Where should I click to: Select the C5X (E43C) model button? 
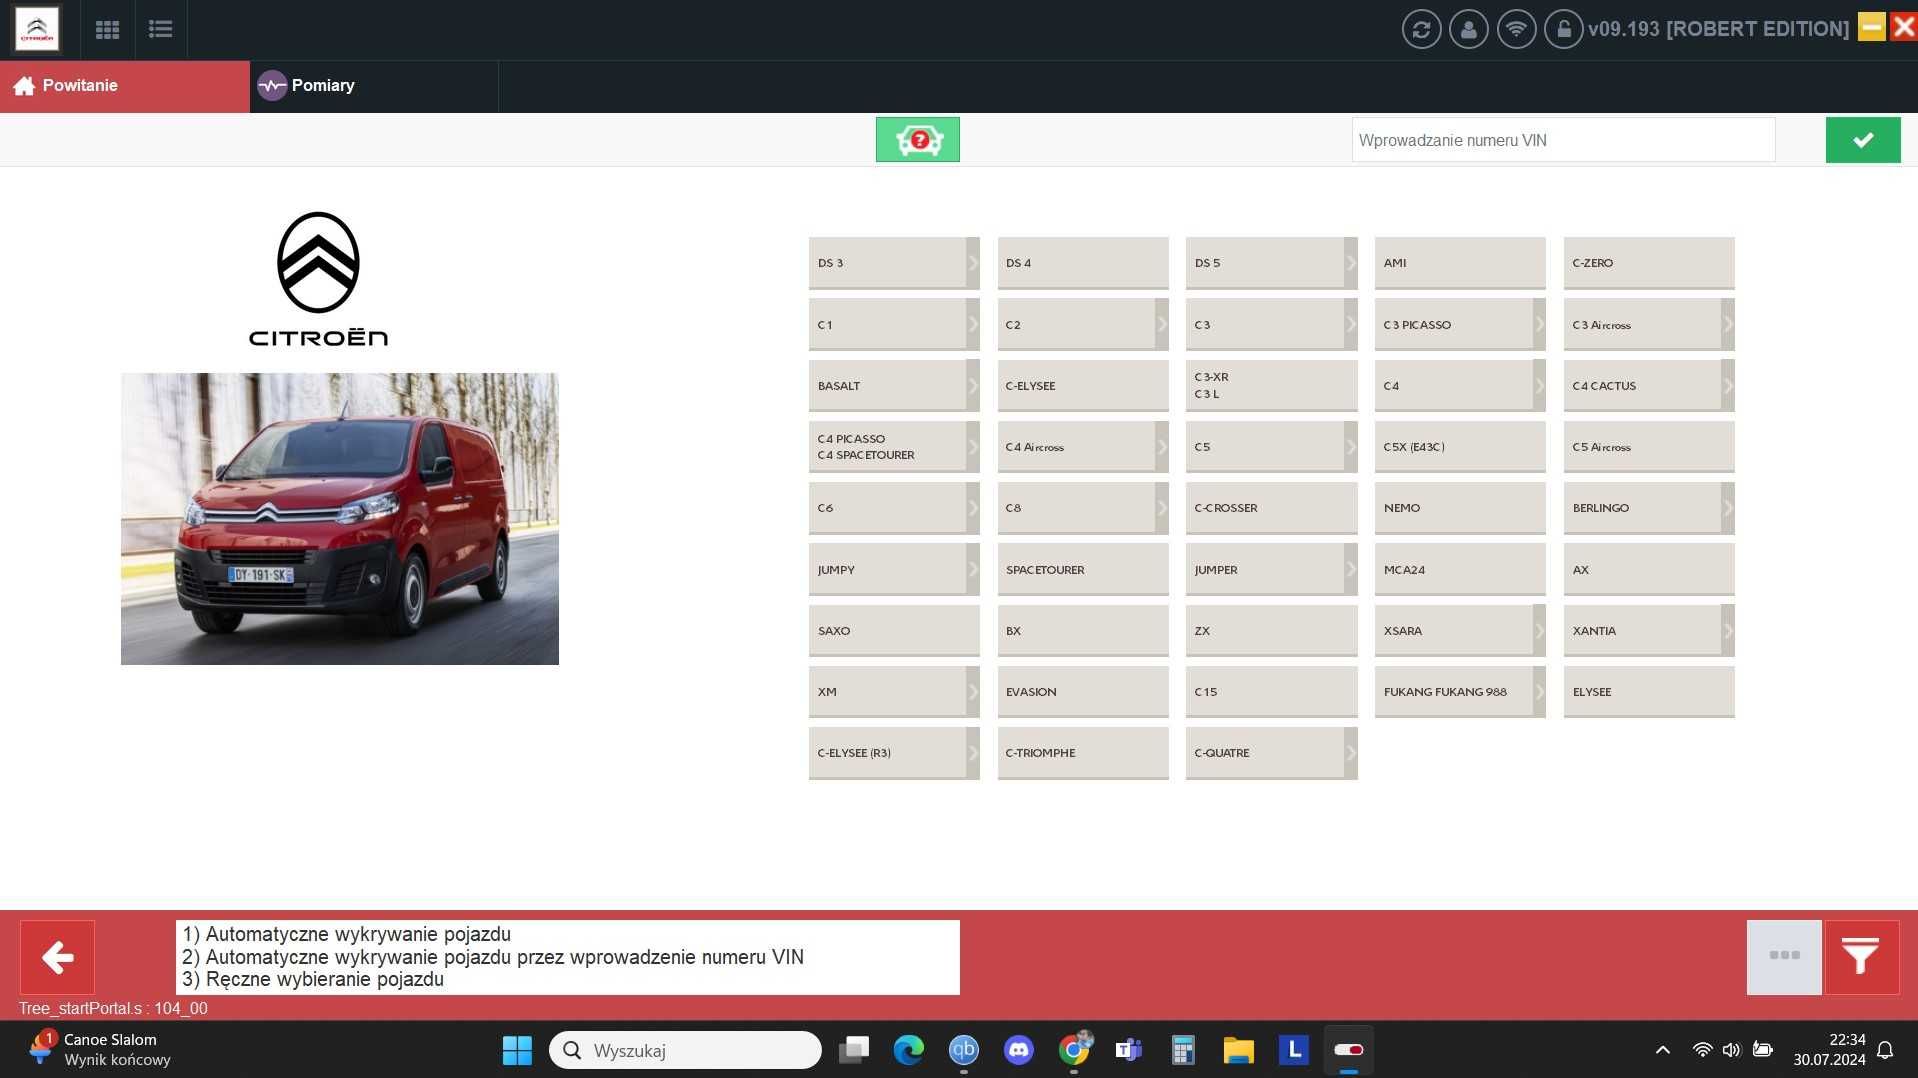[1460, 447]
